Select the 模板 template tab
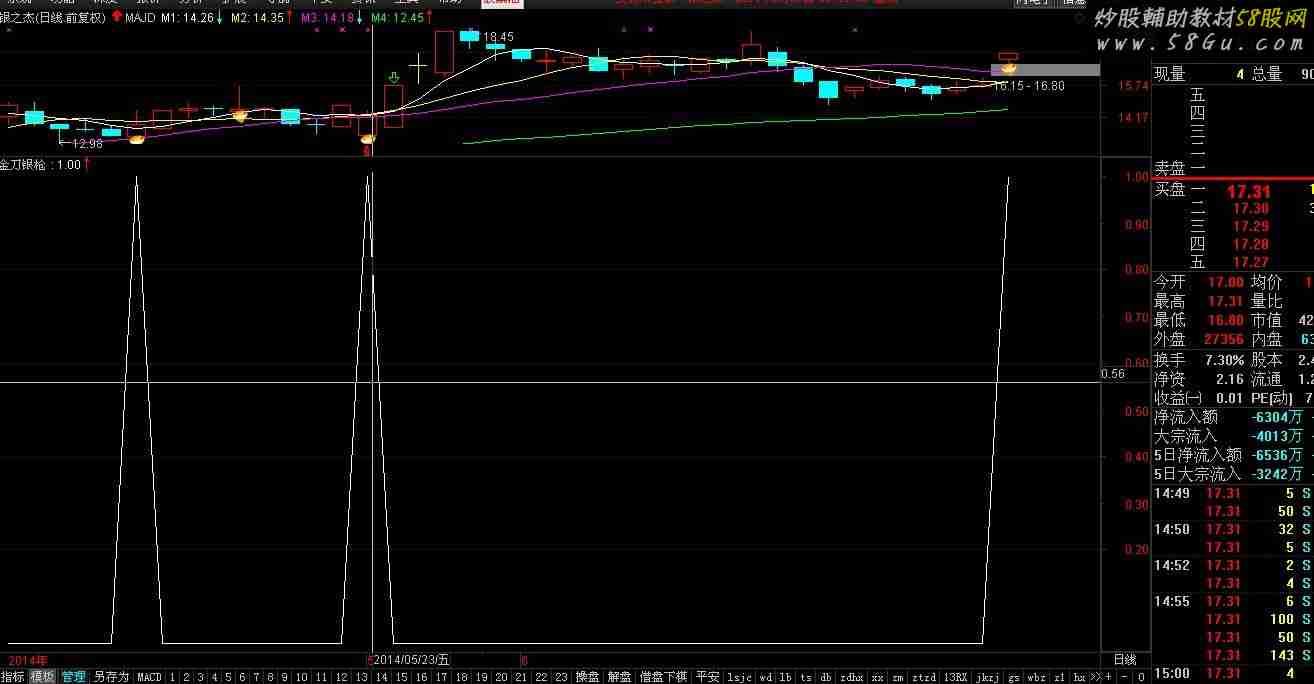The height and width of the screenshot is (684, 1314). pyautogui.click(x=42, y=677)
